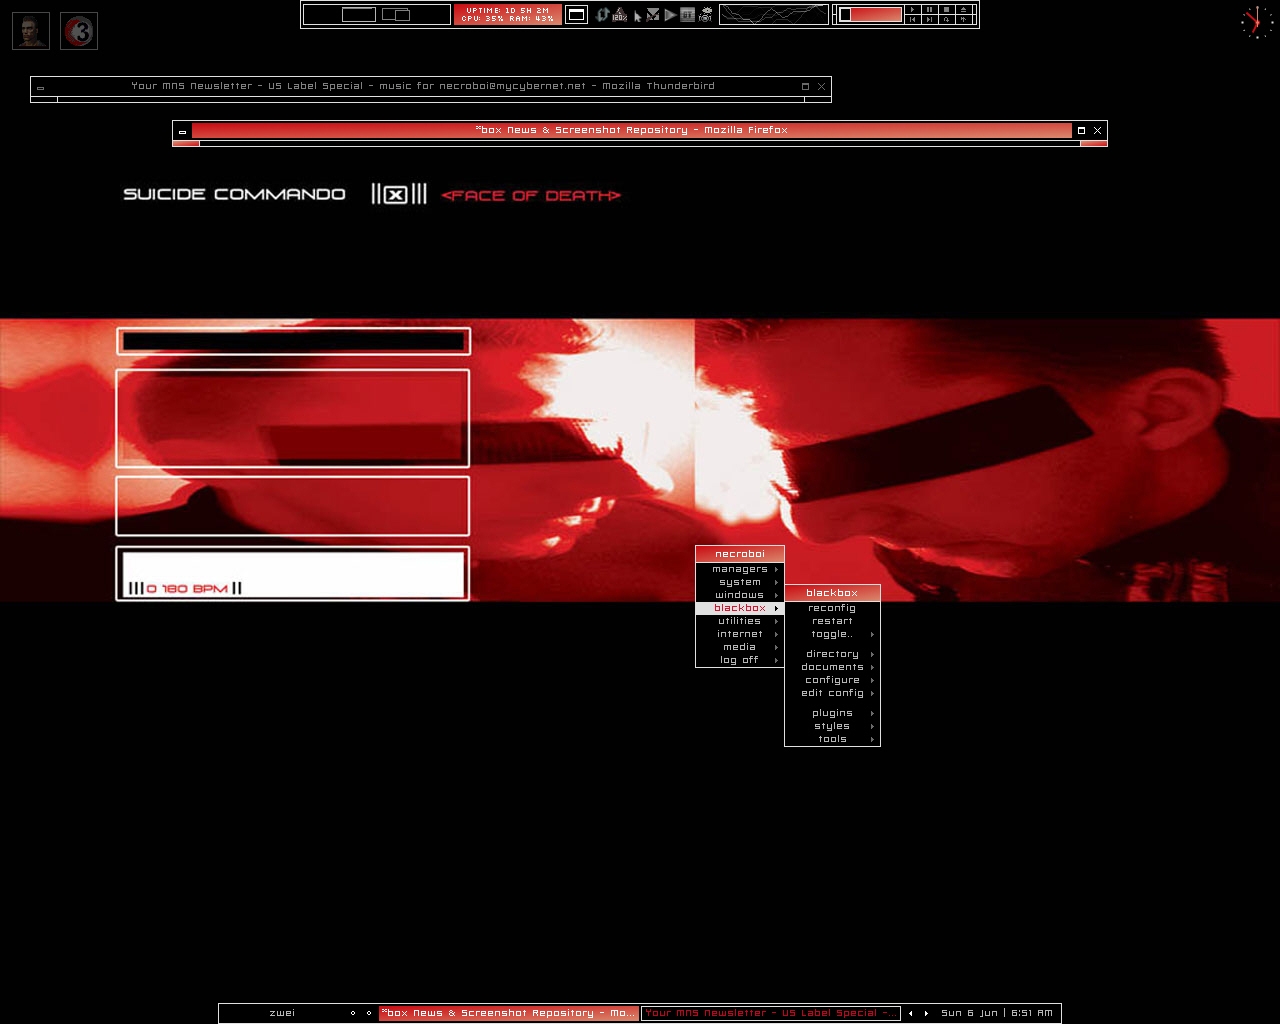Open the media submenu
The height and width of the screenshot is (1024, 1280).
[x=740, y=647]
